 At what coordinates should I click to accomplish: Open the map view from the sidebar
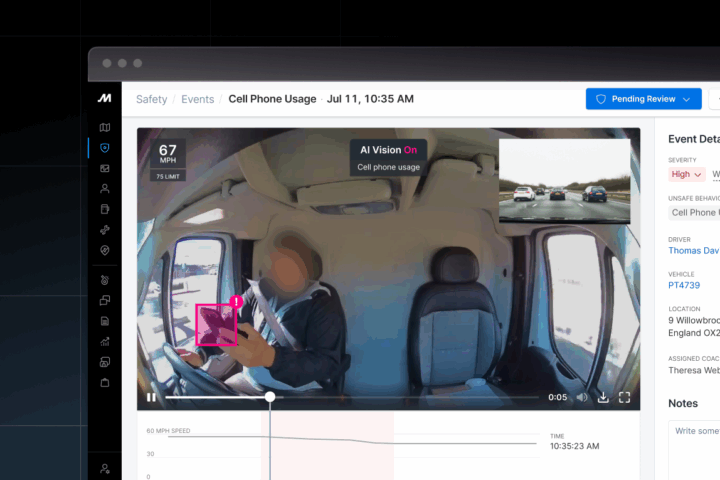105,127
